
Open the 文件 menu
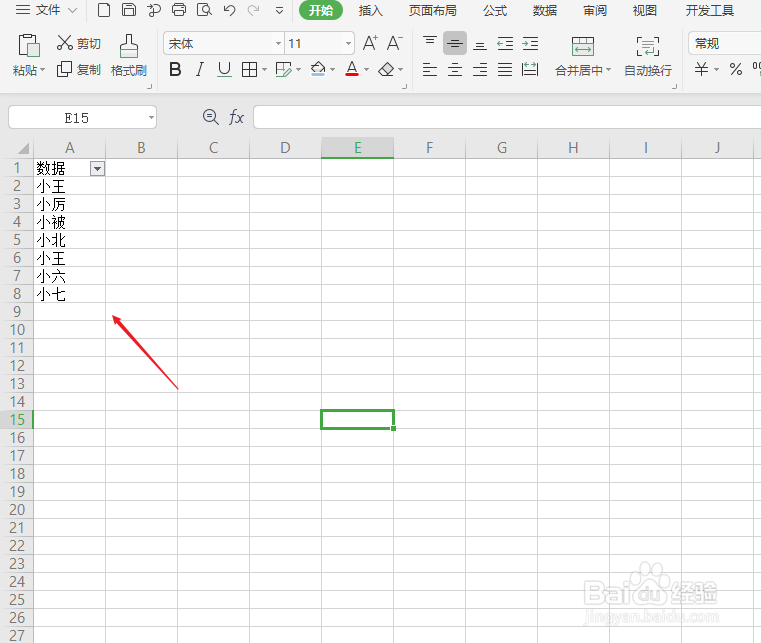pos(46,10)
